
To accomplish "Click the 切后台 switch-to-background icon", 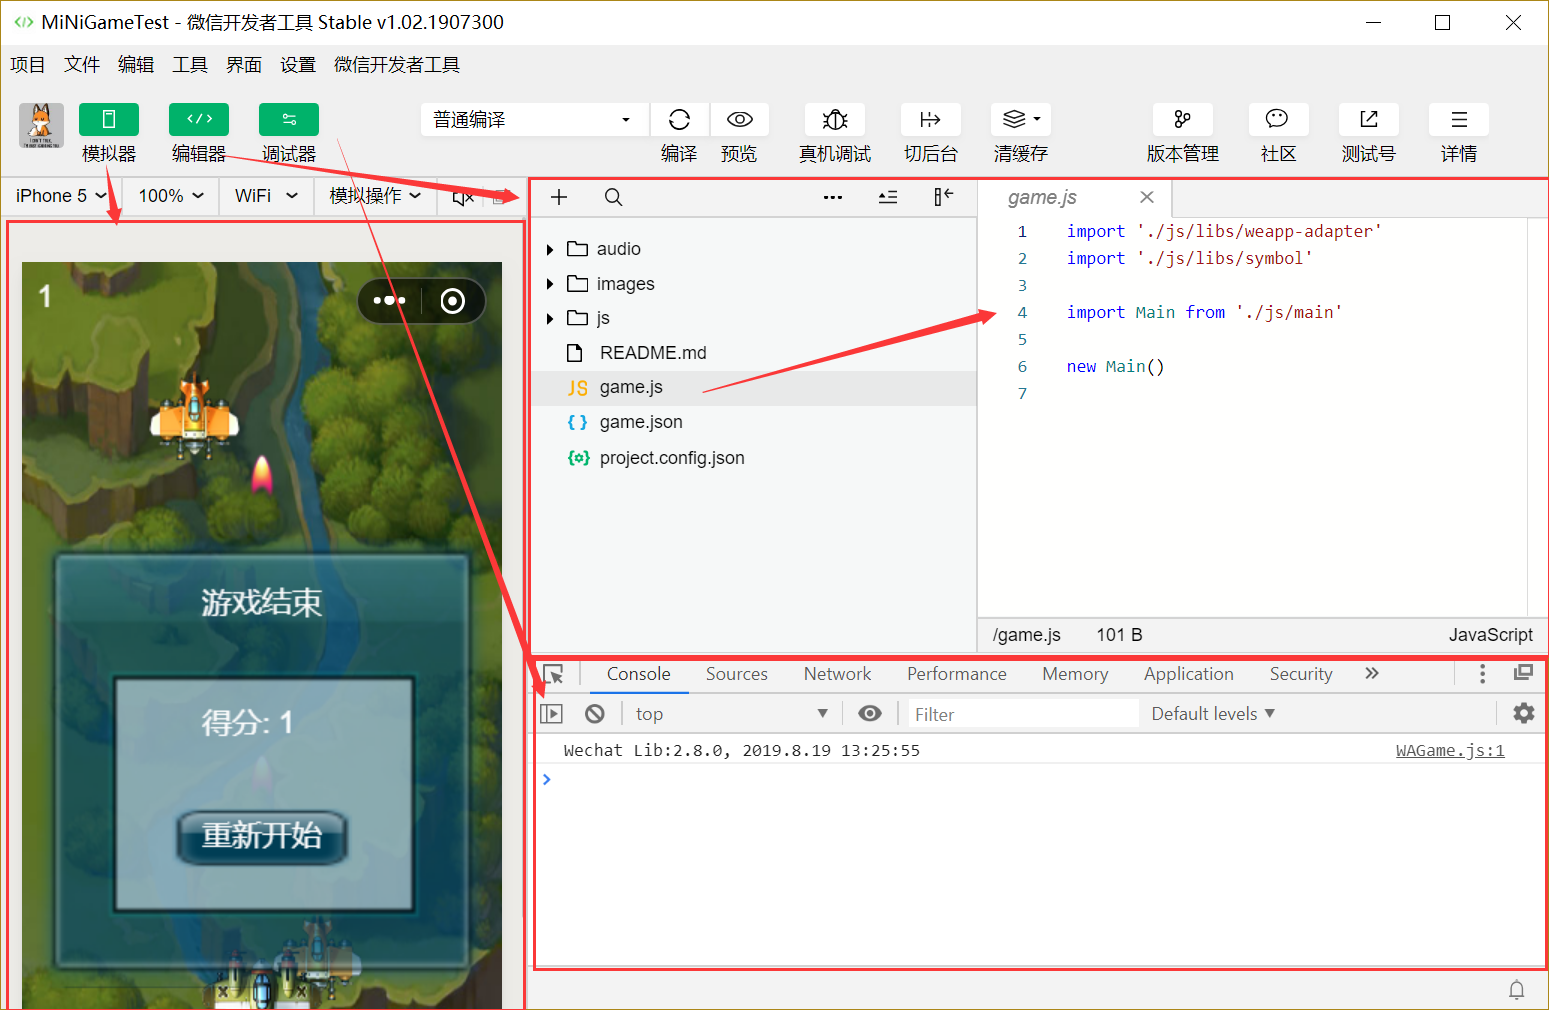I will [x=931, y=120].
